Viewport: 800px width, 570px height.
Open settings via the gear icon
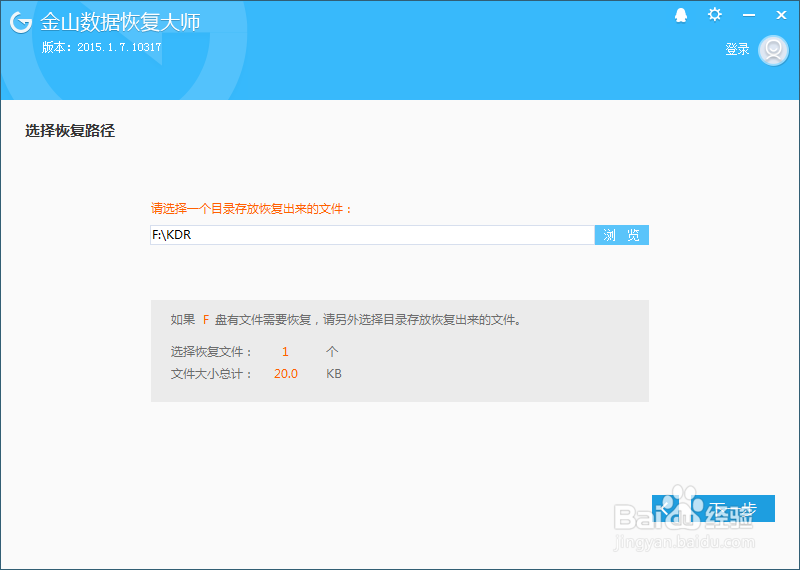pos(715,14)
